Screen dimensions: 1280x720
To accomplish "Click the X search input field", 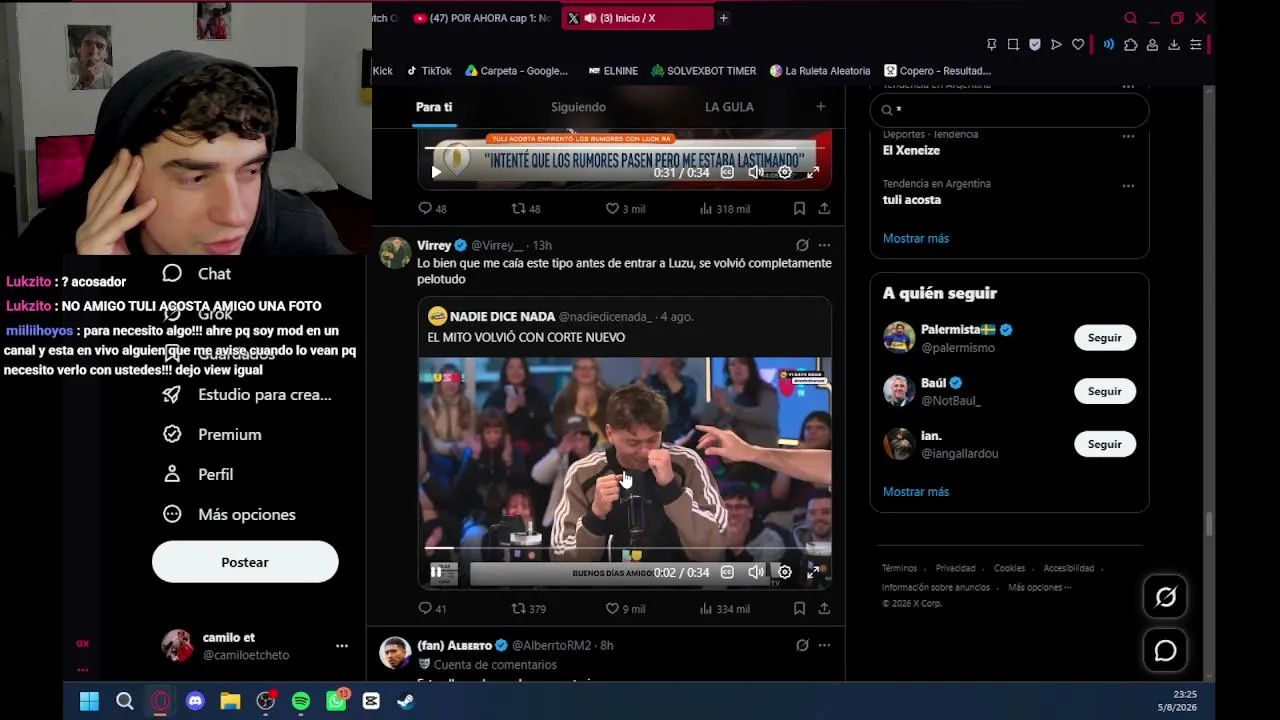I will [x=1009, y=110].
